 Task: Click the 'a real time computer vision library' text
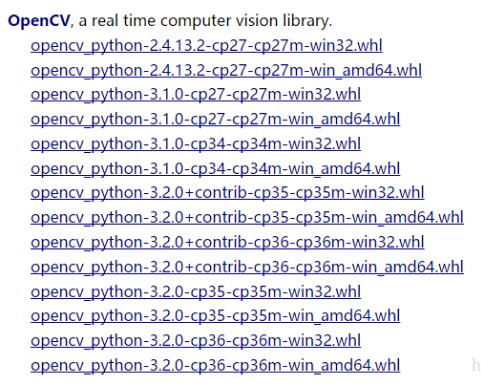pyautogui.click(x=205, y=21)
